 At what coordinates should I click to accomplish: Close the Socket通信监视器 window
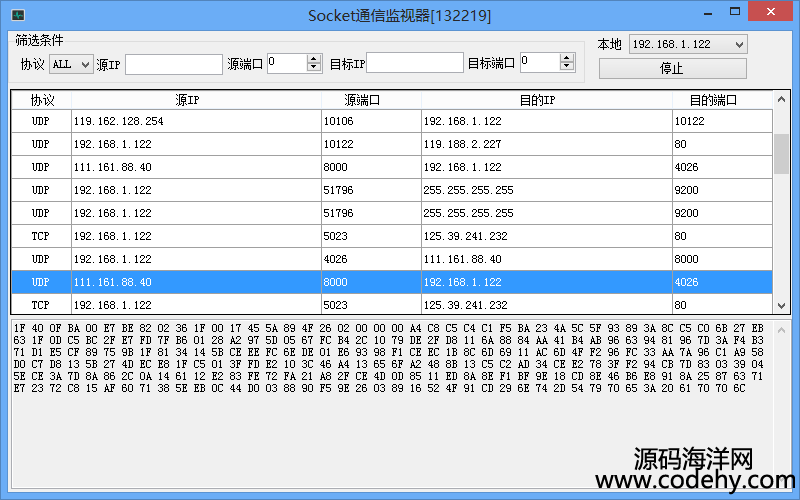click(x=770, y=12)
